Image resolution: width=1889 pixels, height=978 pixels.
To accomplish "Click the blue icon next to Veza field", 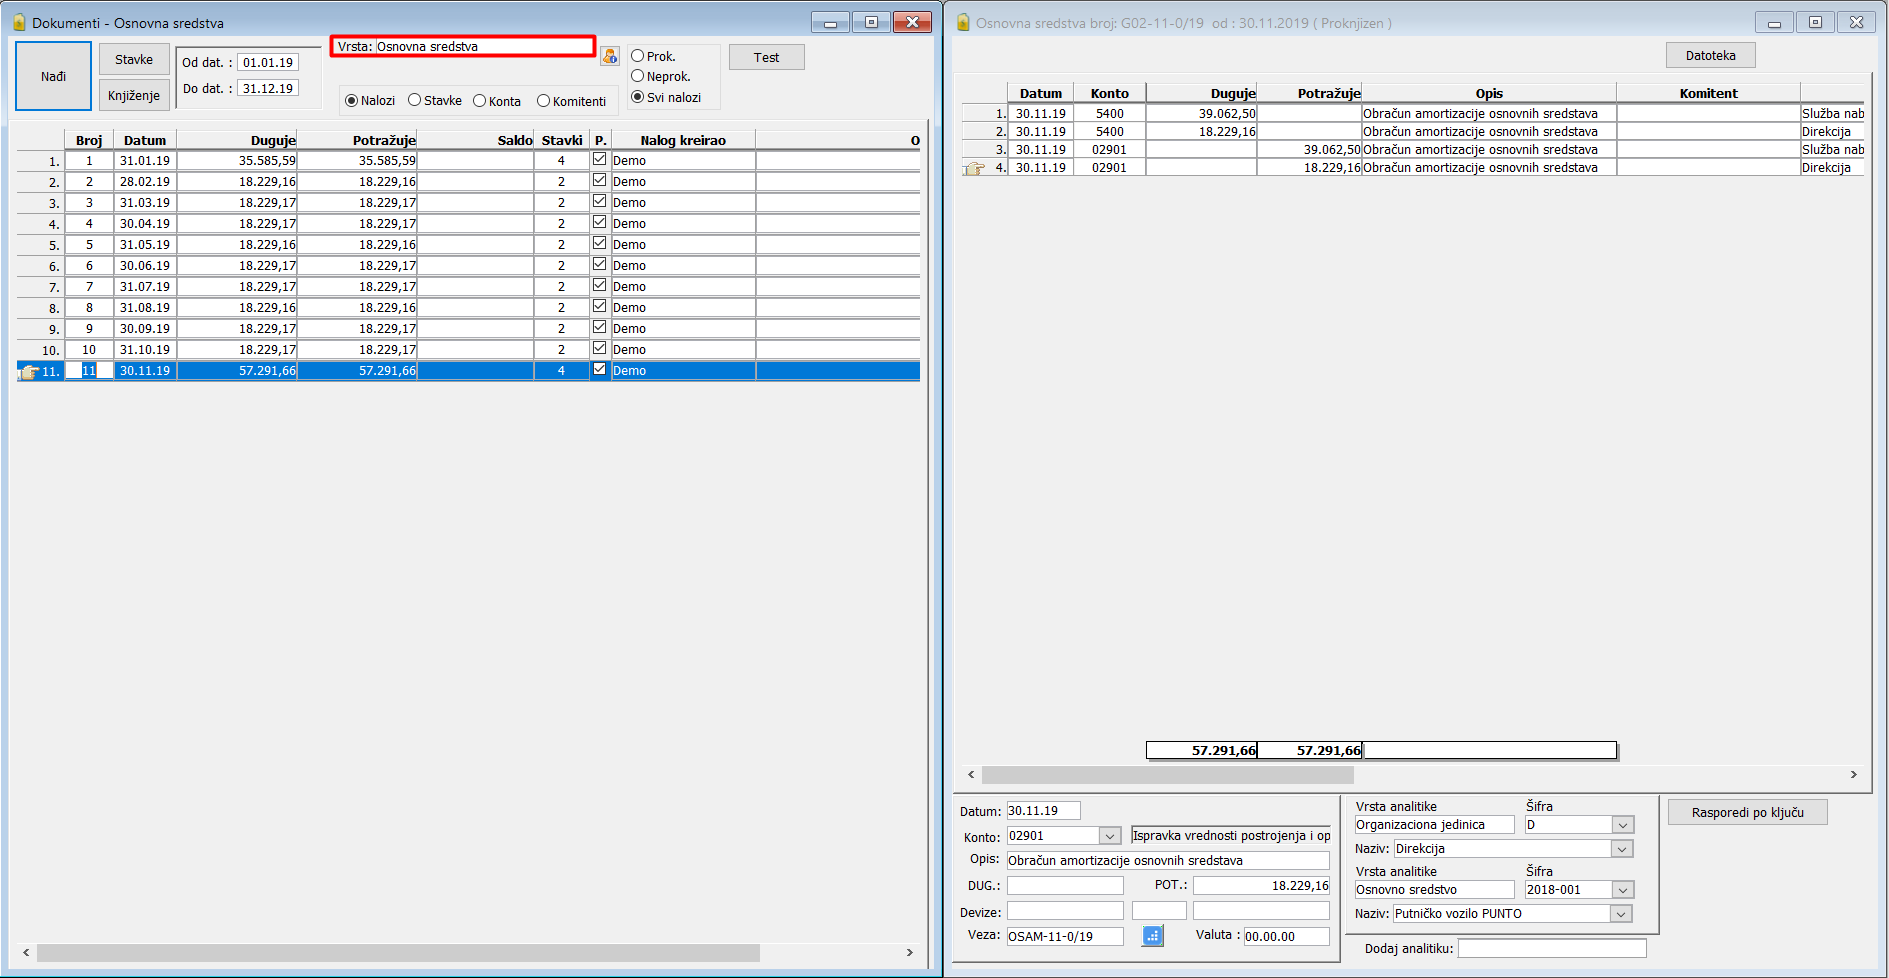I will point(1152,936).
